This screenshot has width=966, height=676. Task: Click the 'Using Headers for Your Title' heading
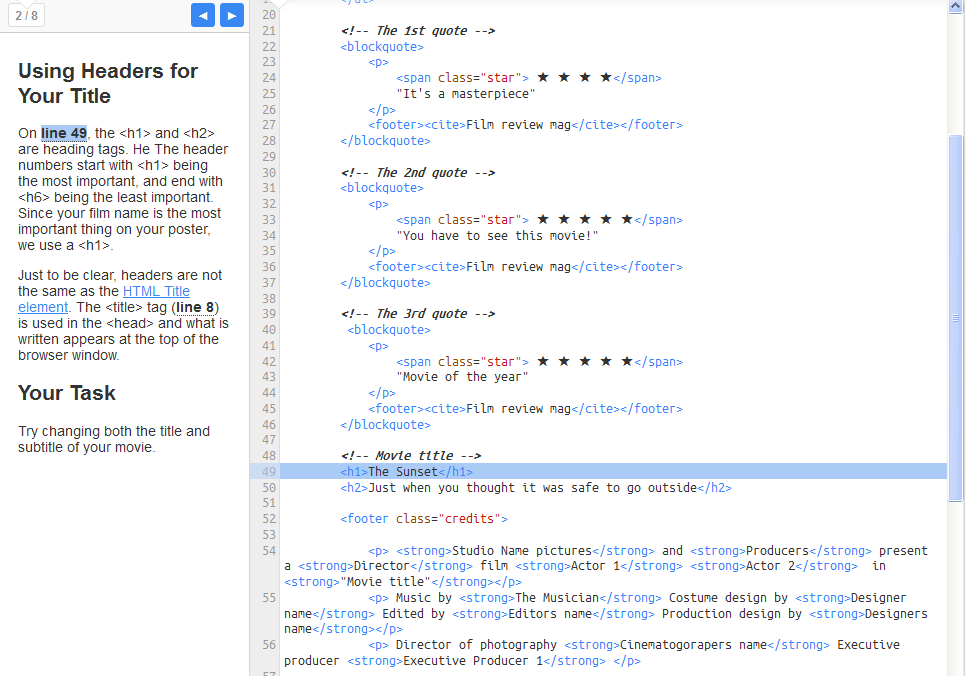(x=108, y=83)
